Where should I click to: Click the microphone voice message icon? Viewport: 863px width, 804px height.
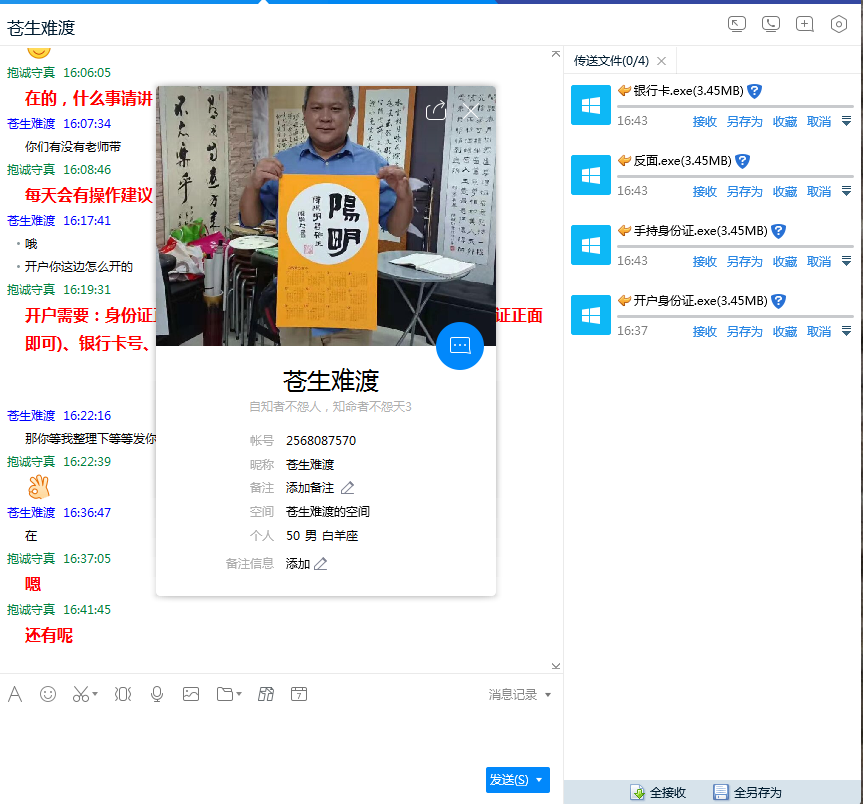157,694
